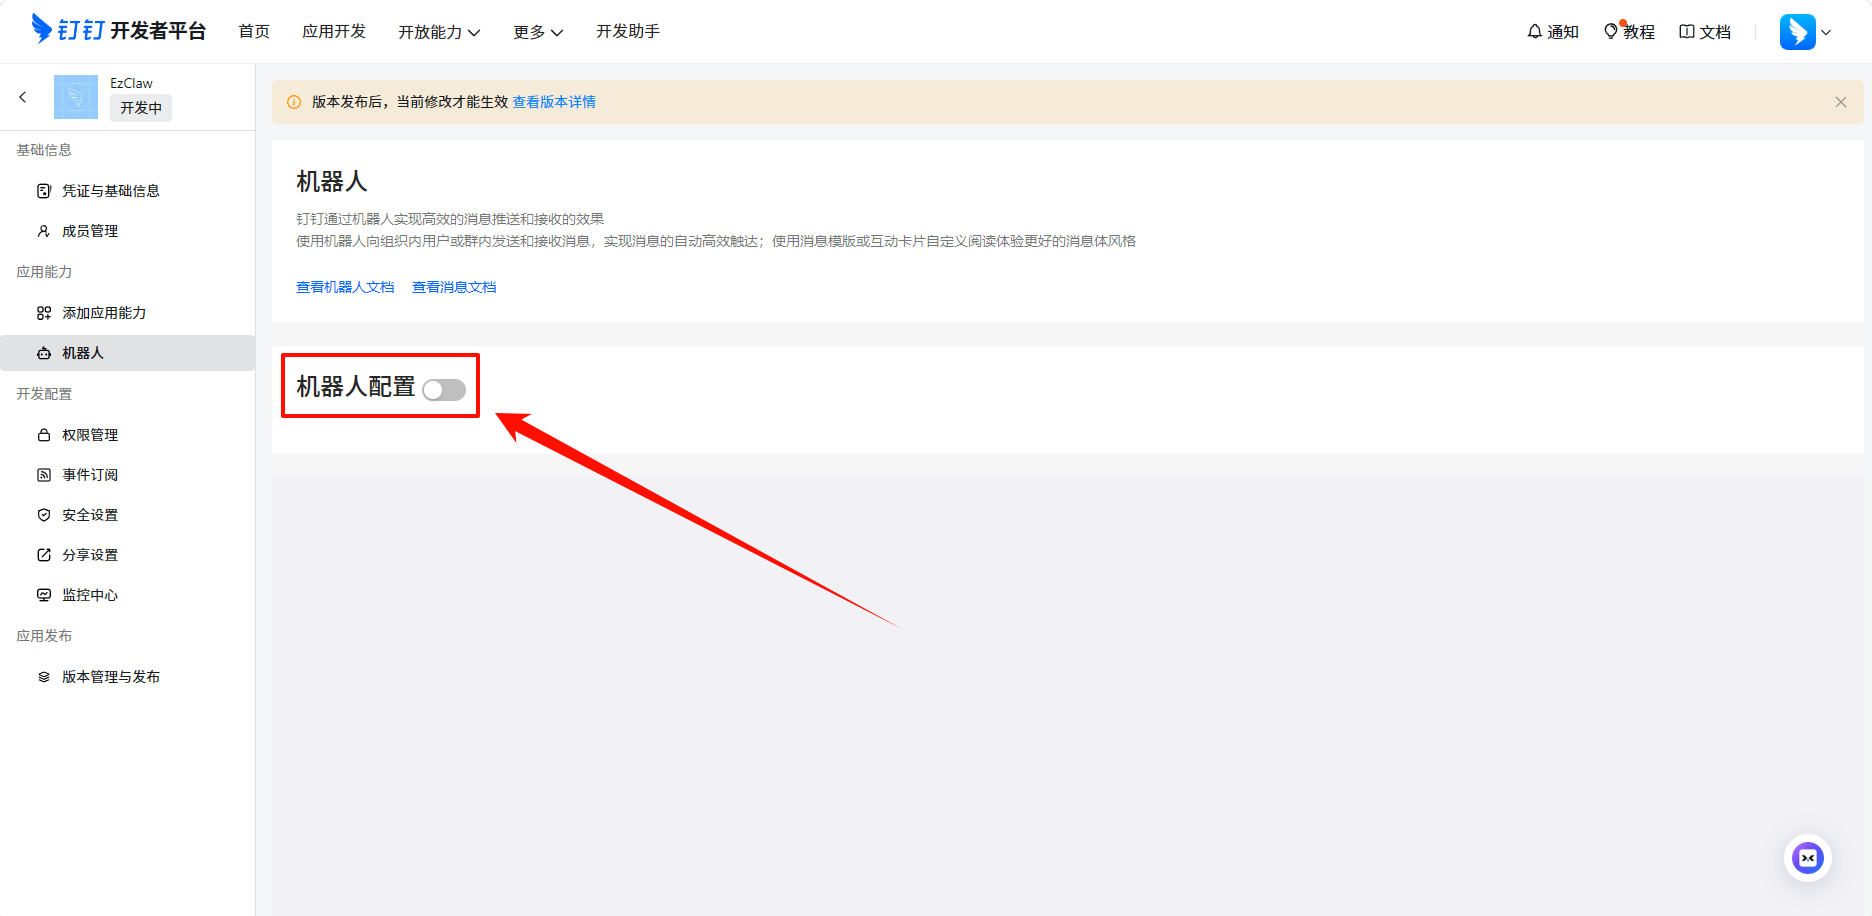The height and width of the screenshot is (916, 1872).
Task: Go to the 首页 nav item
Action: tap(254, 32)
